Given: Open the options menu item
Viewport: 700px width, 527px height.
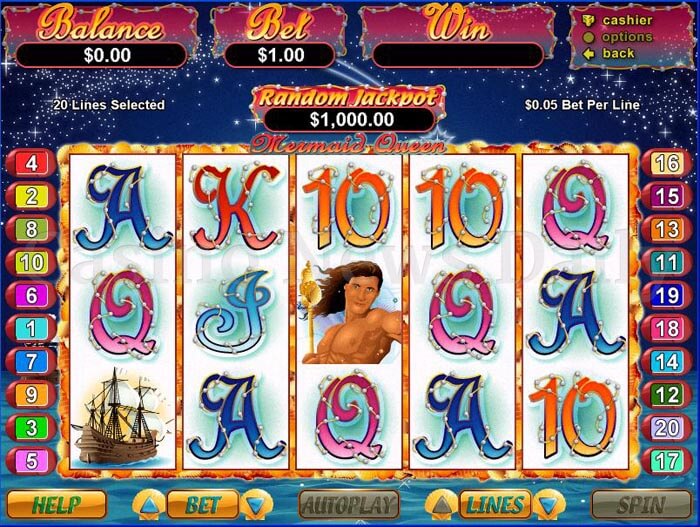Looking at the screenshot, I should [x=618, y=37].
